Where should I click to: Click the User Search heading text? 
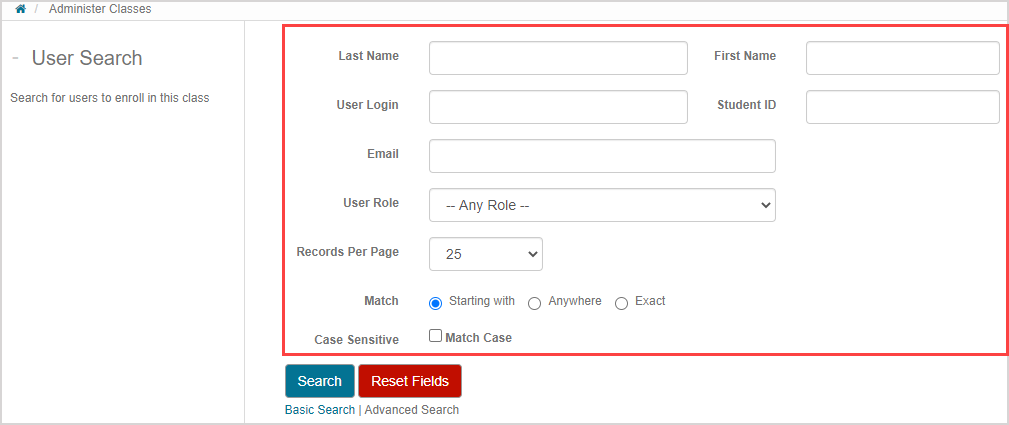coord(87,58)
